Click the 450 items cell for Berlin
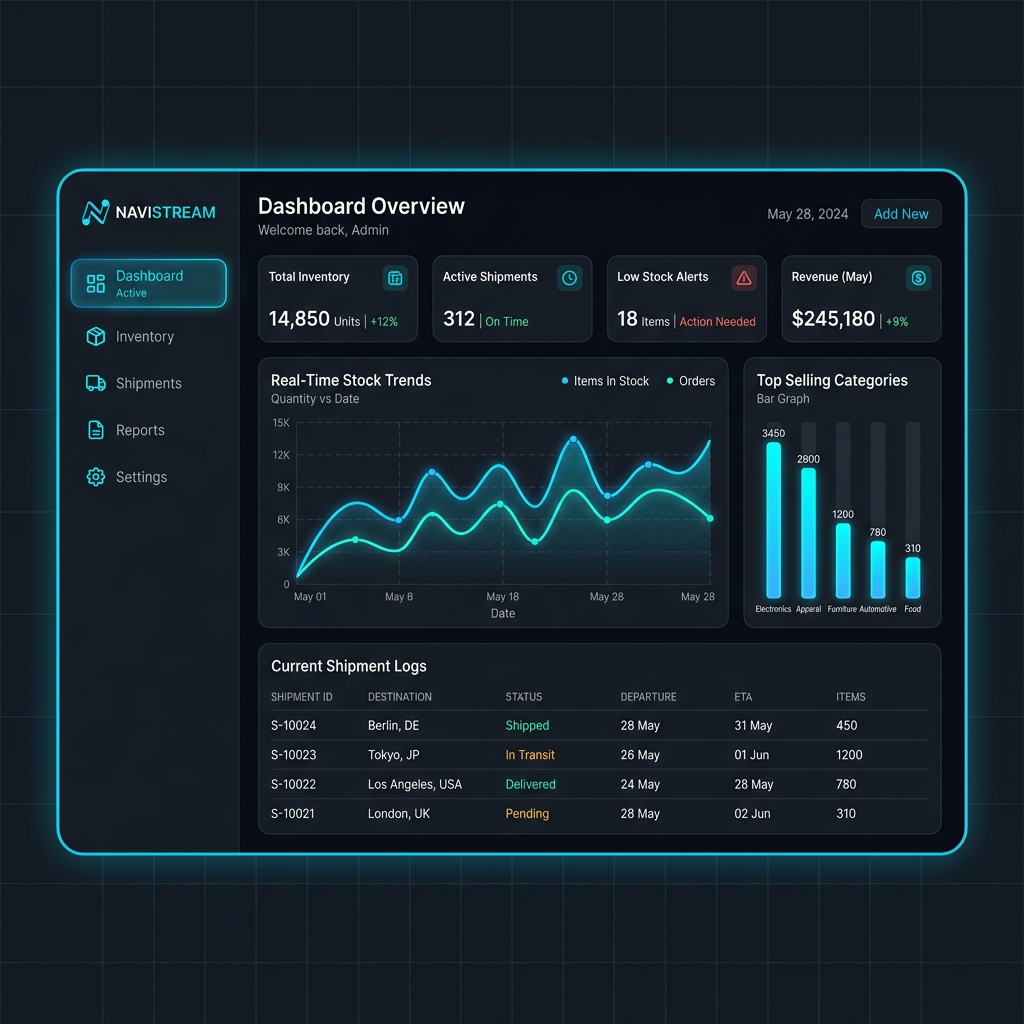The height and width of the screenshot is (1024, 1024). (x=846, y=726)
